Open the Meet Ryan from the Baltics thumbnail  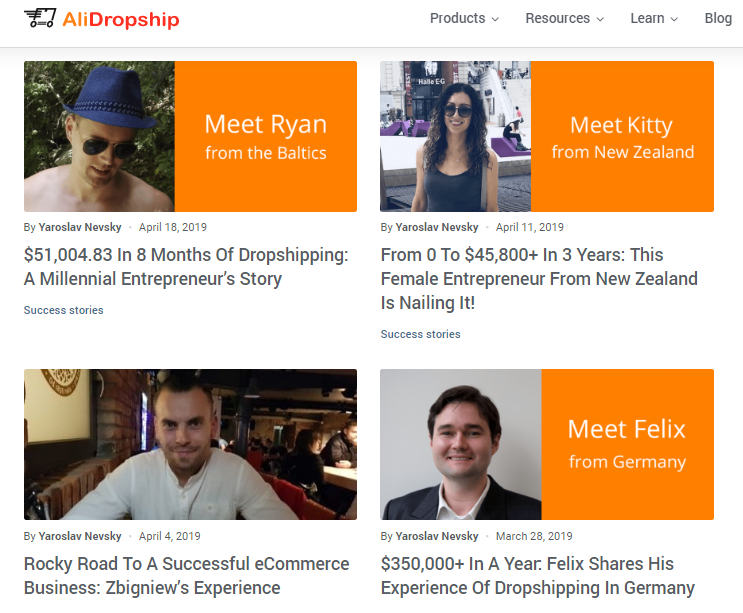[190, 136]
